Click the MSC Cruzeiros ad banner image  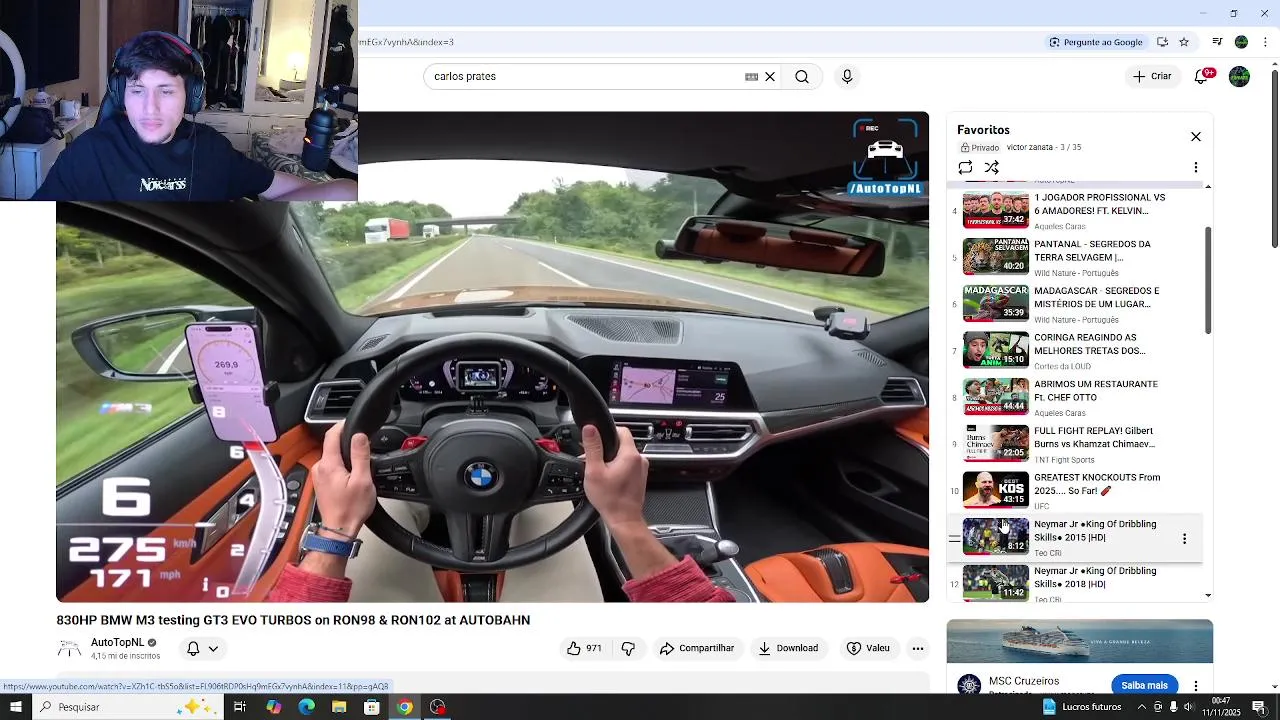tap(1080, 641)
